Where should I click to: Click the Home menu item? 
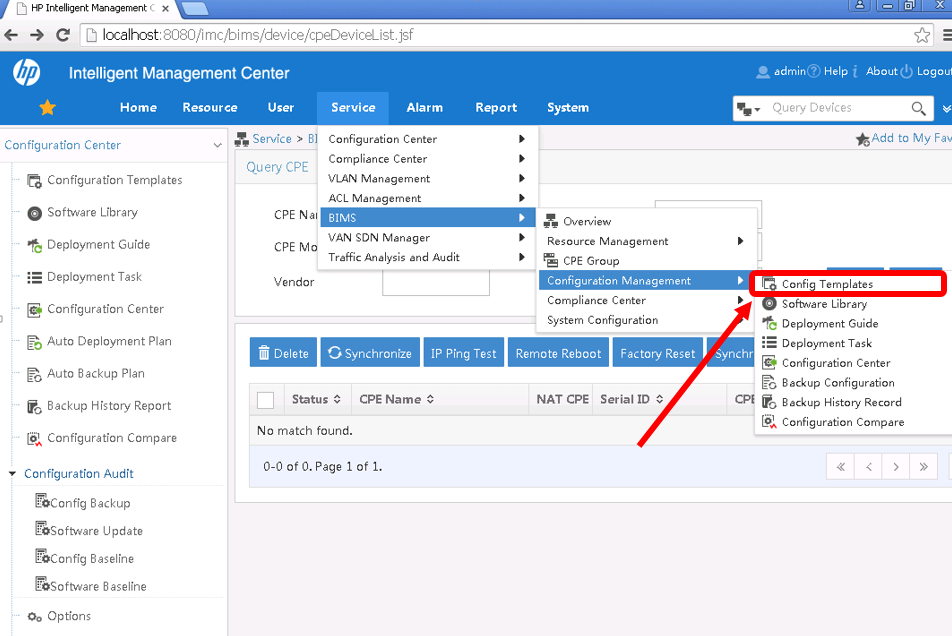coord(138,108)
